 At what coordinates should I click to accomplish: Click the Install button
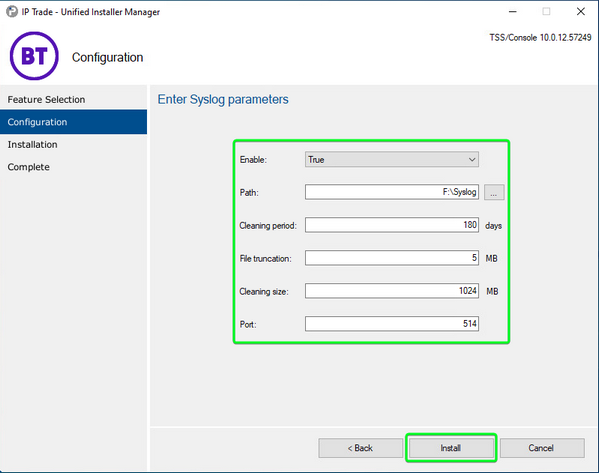(451, 448)
